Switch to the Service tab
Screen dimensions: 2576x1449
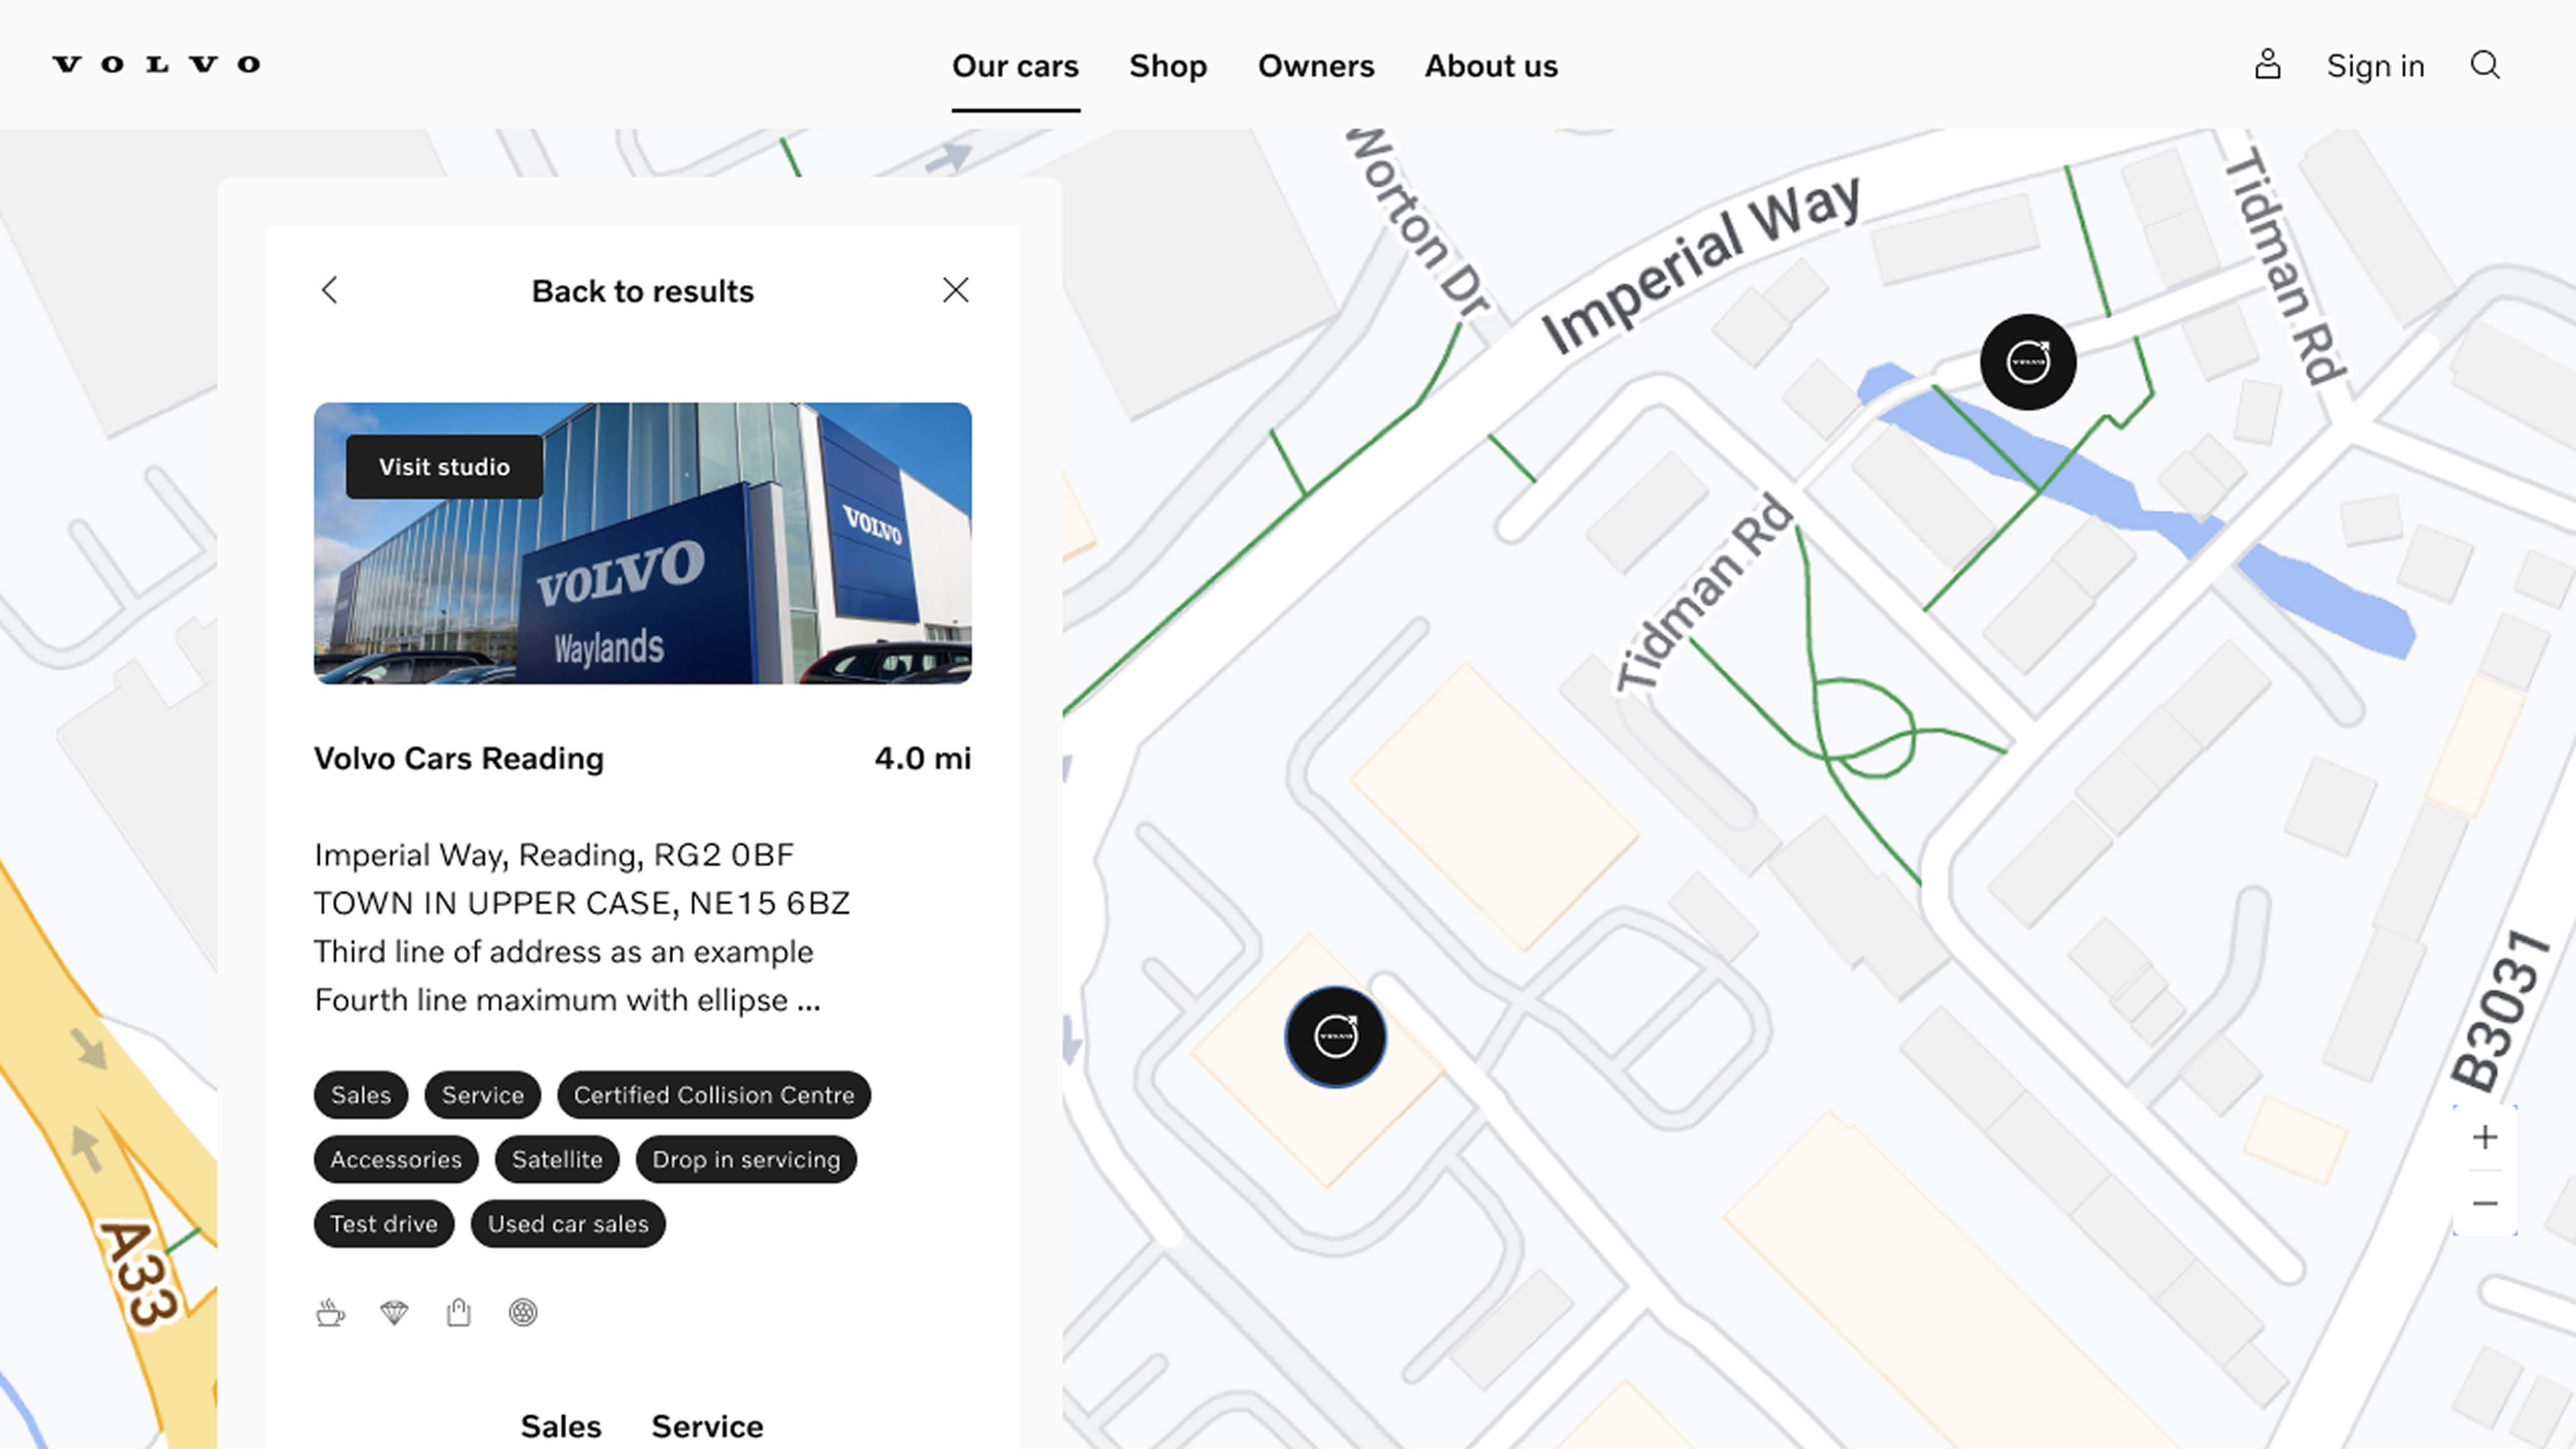pos(707,1426)
